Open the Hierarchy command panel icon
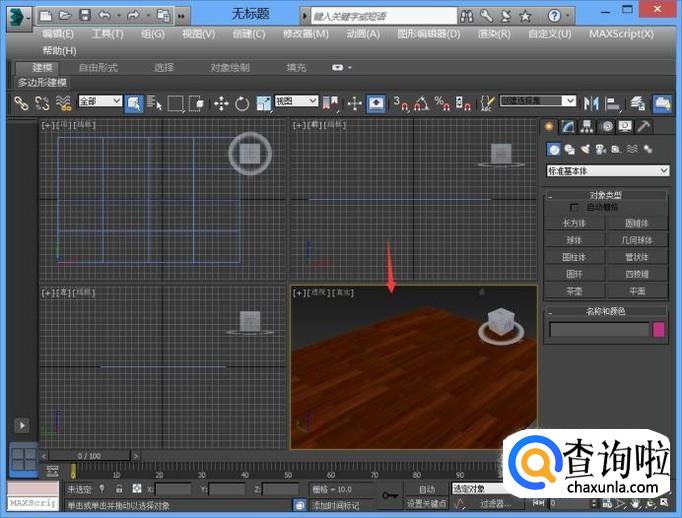The image size is (682, 518). [x=587, y=127]
